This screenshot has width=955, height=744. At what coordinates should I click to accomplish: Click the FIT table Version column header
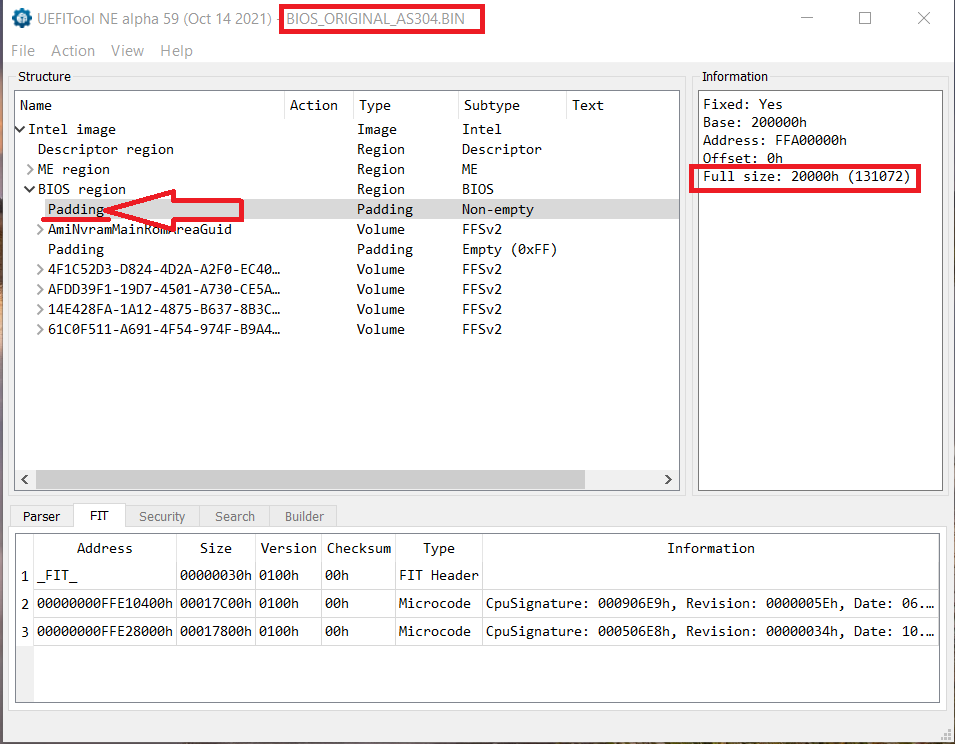(288, 548)
